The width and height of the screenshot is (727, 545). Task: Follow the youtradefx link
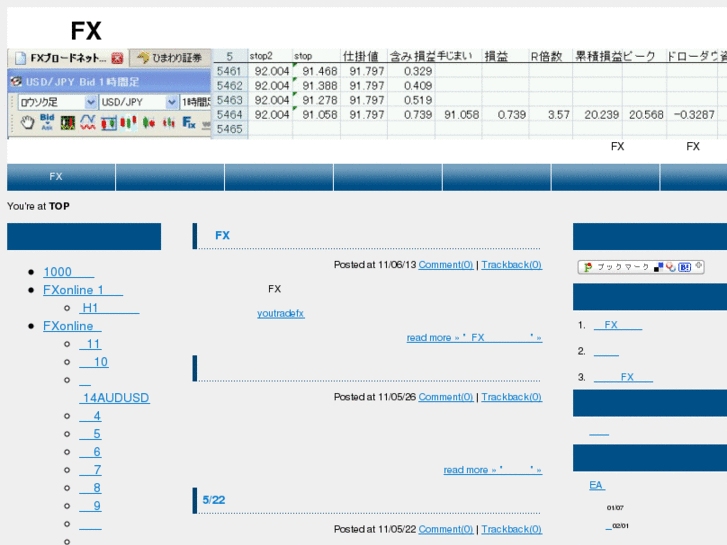coord(281,314)
